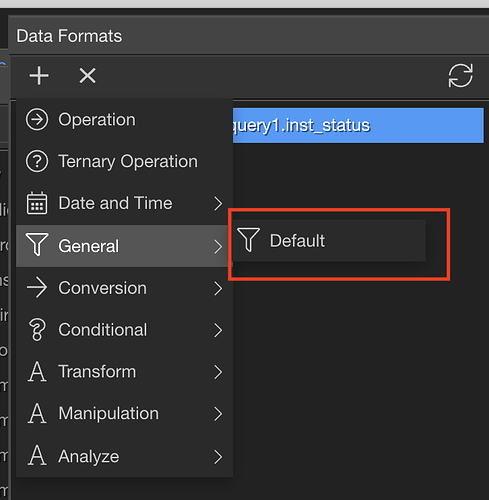Open the Manipulation menu item
The height and width of the screenshot is (500, 489).
click(124, 413)
